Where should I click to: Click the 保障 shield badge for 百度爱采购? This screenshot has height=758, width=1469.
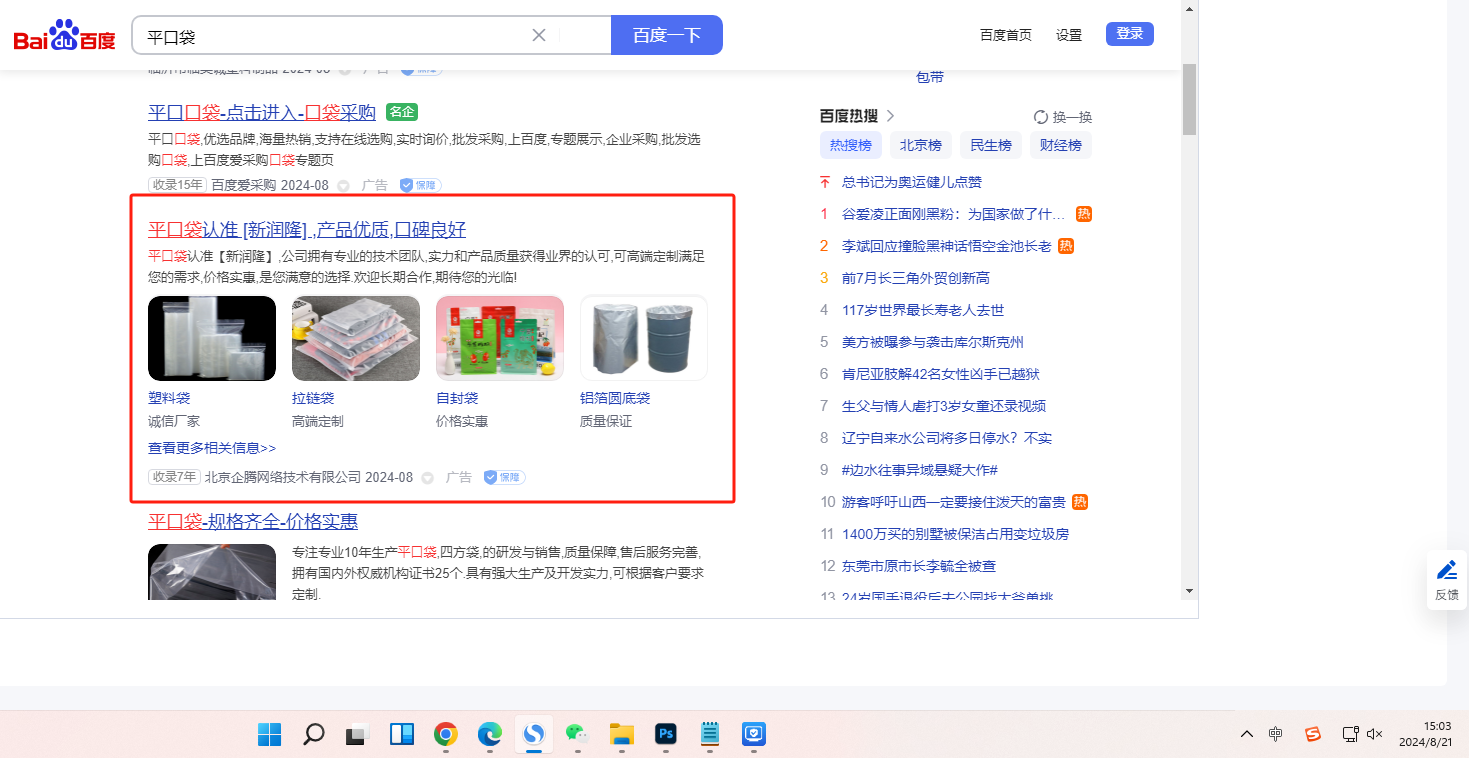click(420, 185)
